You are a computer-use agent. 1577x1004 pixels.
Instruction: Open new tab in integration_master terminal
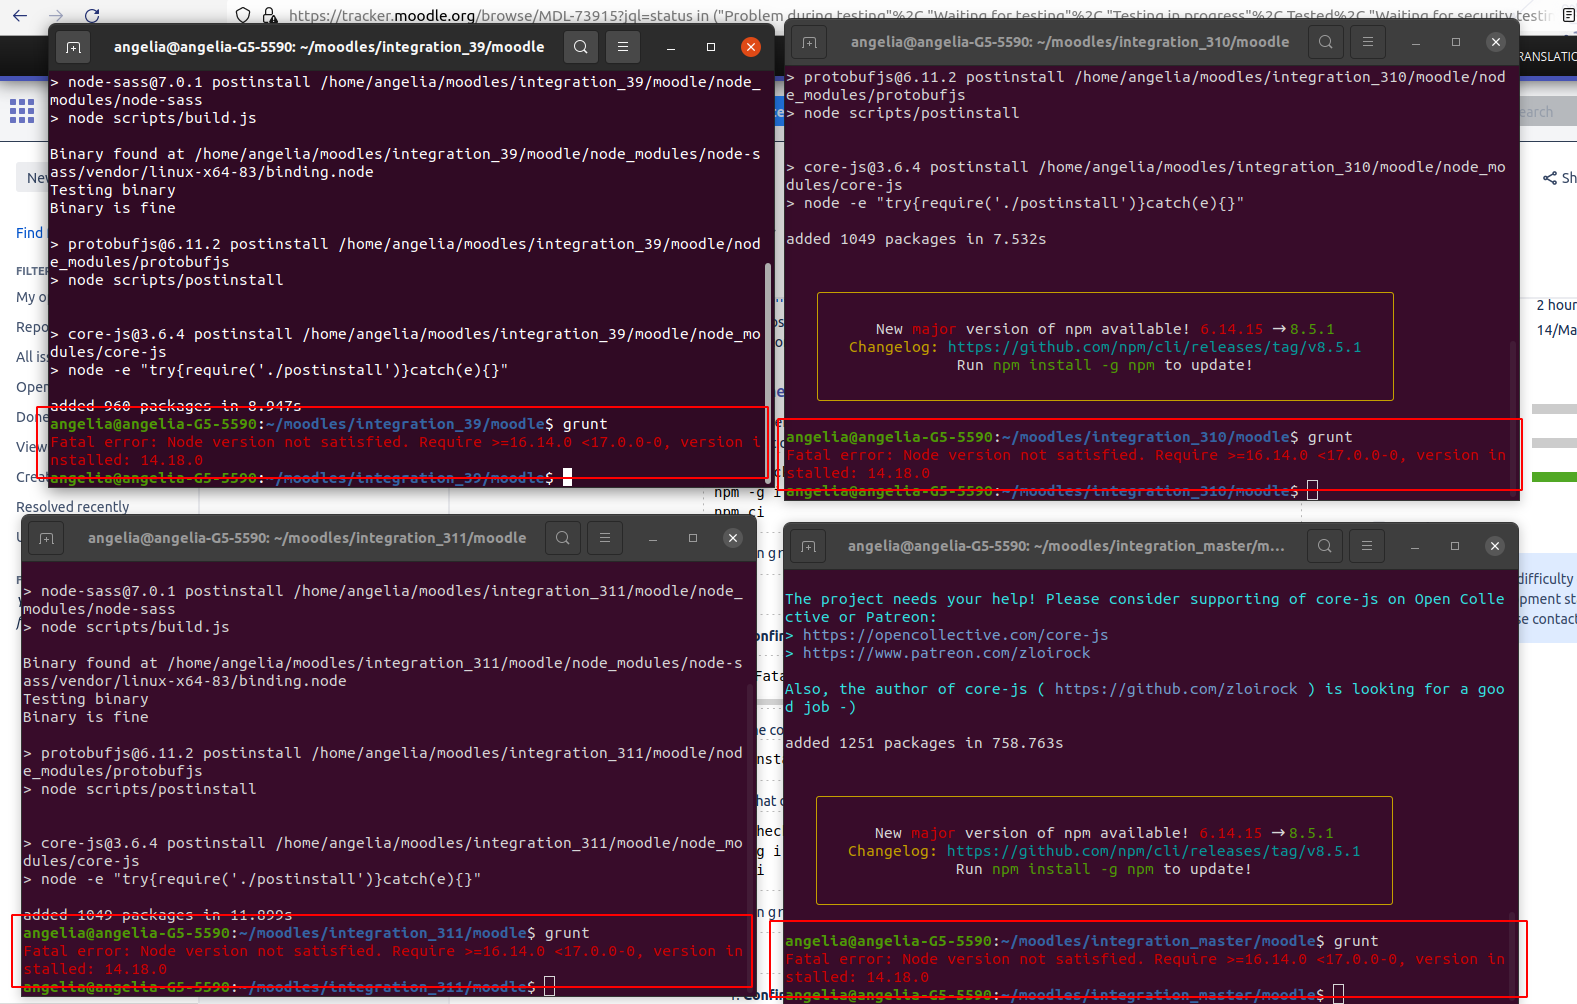(808, 546)
